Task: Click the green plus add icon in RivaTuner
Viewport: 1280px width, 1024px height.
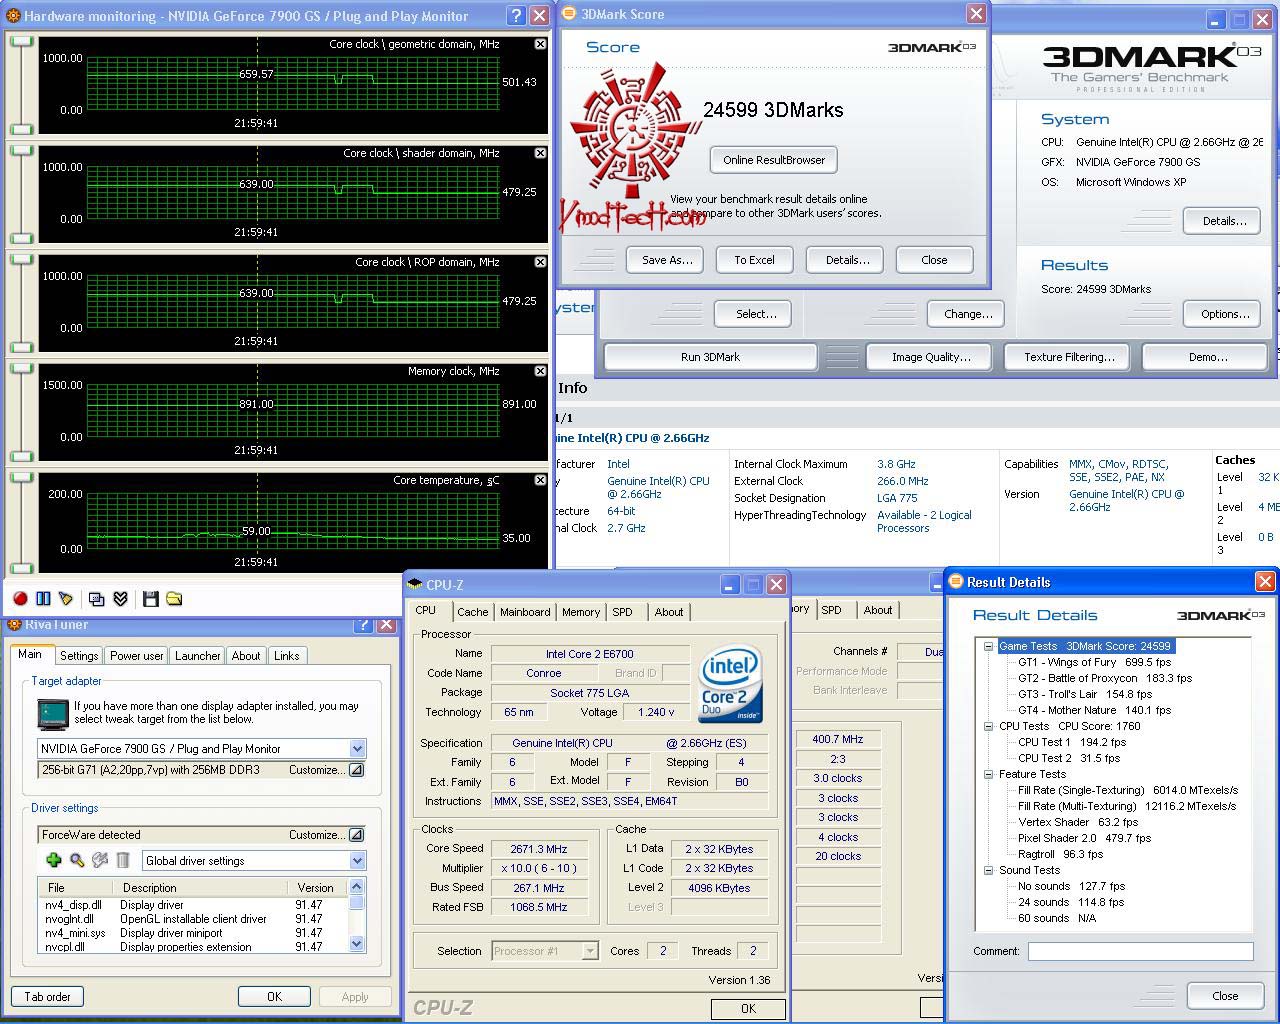Action: (54, 860)
